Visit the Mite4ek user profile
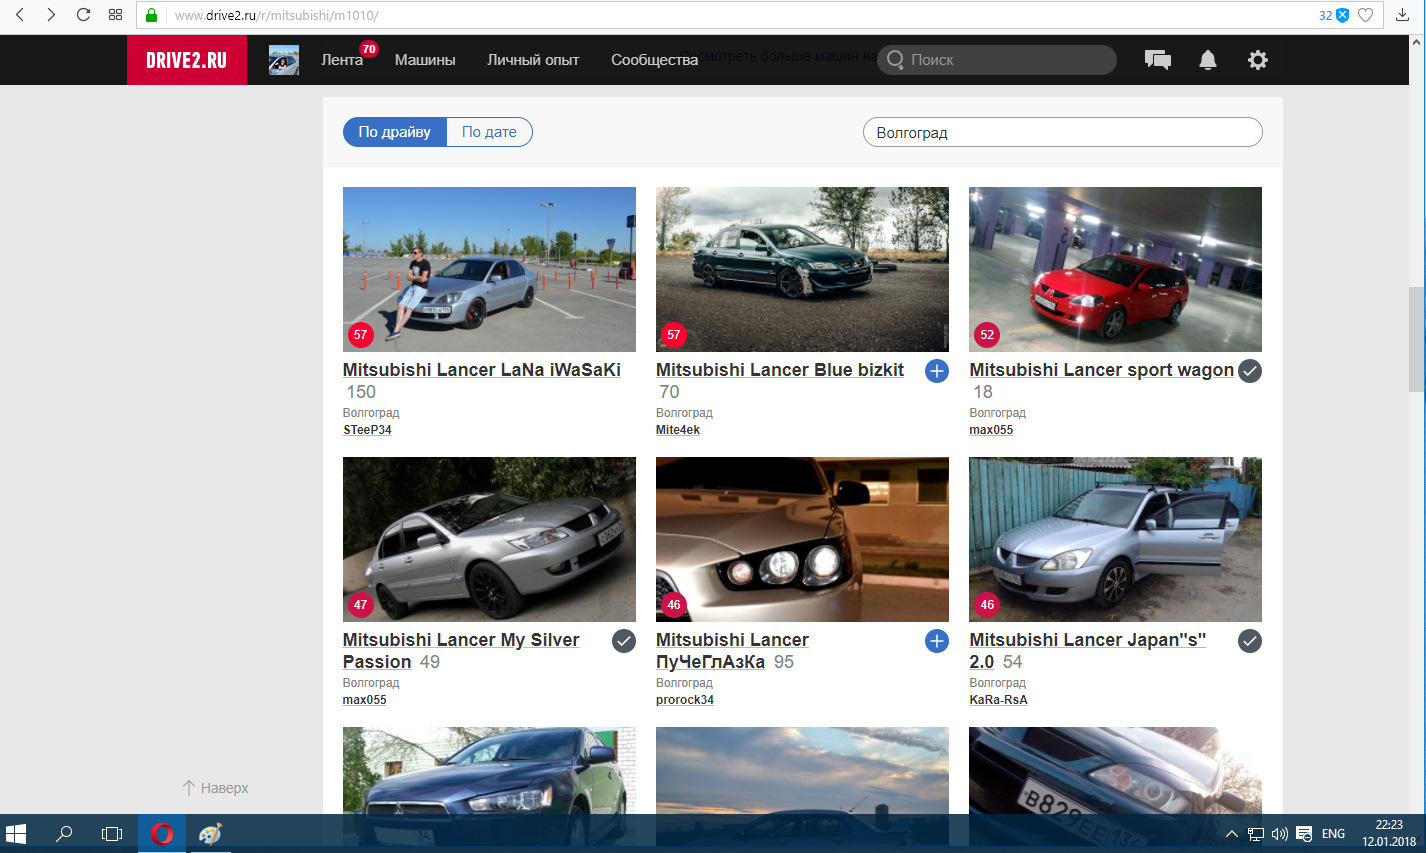 (678, 430)
